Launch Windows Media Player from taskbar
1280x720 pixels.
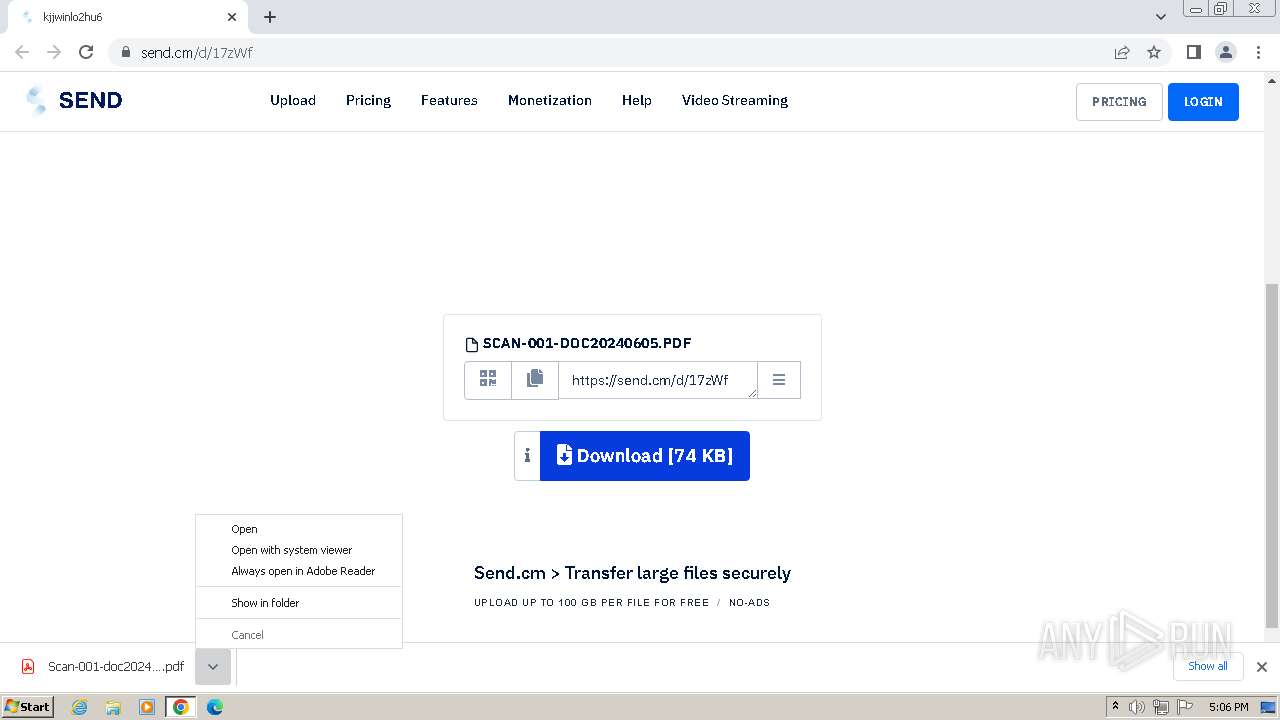(x=147, y=707)
